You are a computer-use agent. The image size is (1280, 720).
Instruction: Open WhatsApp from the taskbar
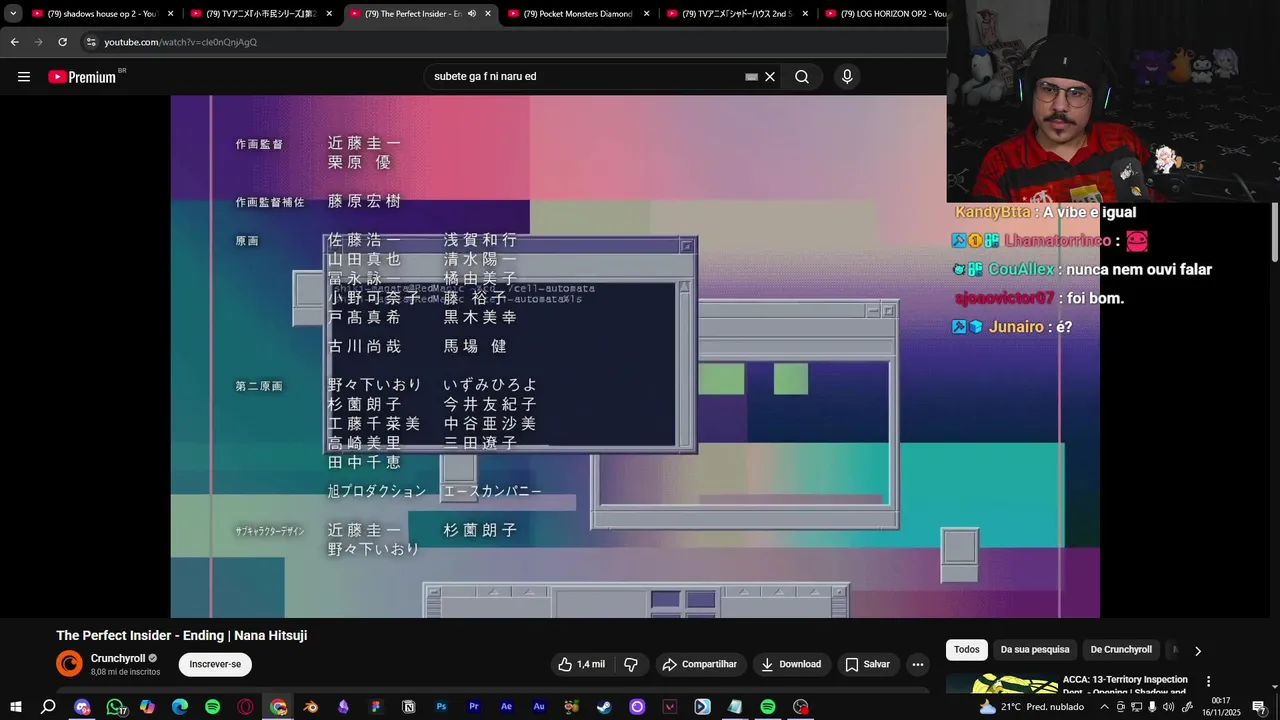[x=115, y=707]
